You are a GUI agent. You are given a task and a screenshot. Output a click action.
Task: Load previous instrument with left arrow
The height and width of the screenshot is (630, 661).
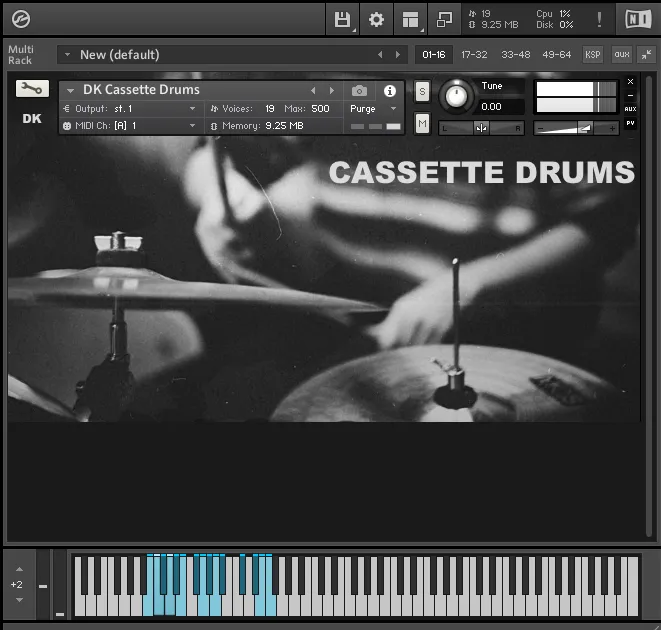[x=313, y=90]
